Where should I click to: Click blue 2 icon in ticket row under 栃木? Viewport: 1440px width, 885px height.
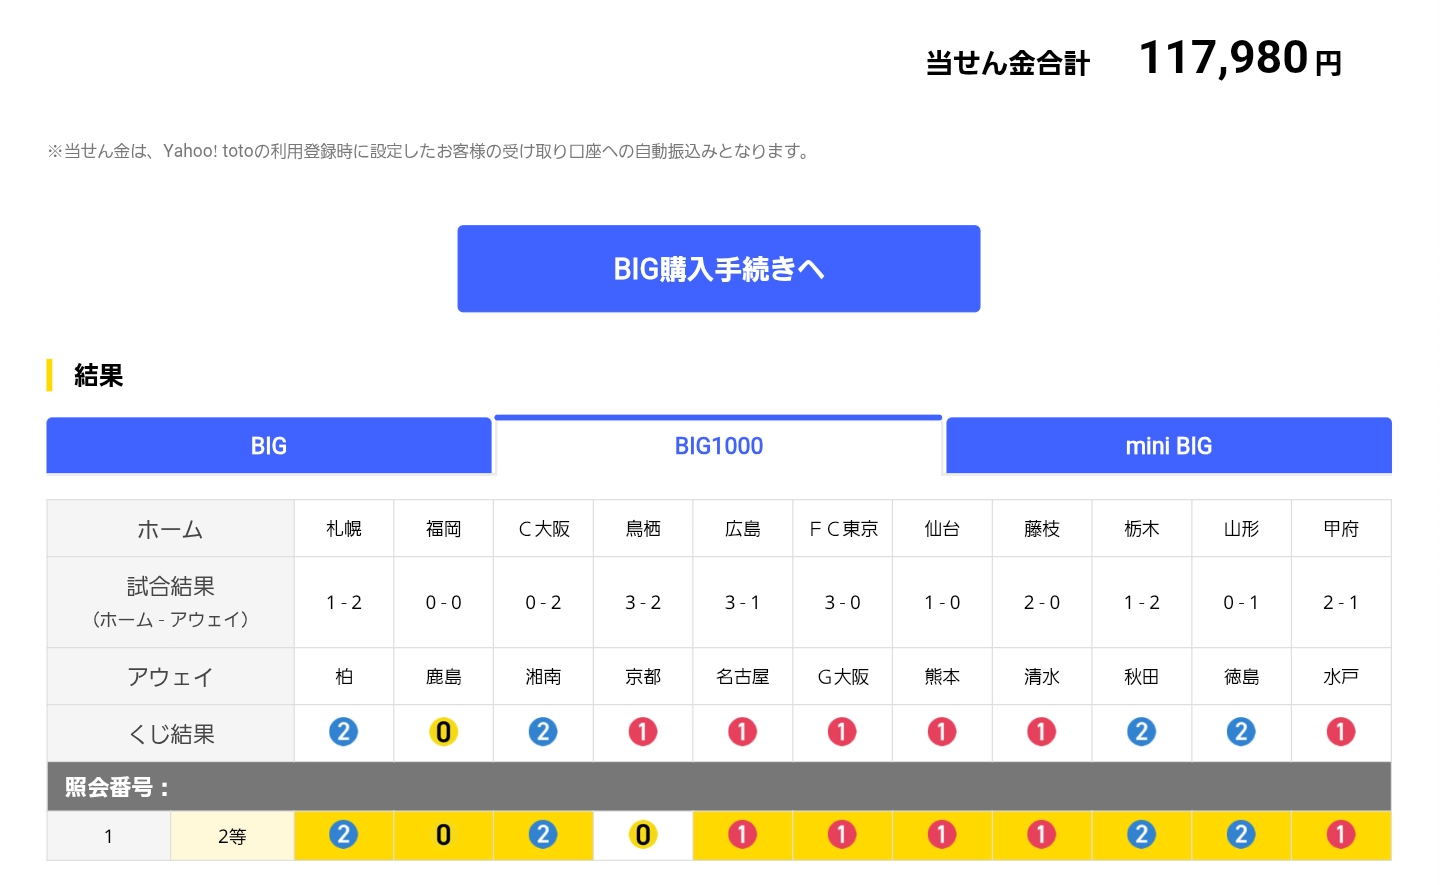1141,835
